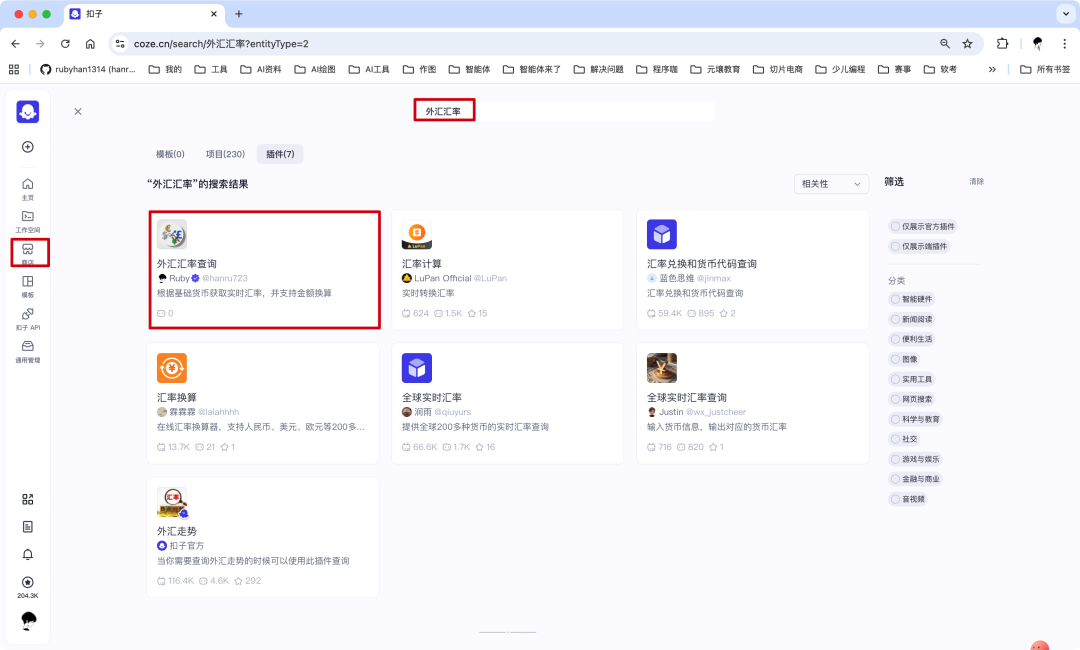Open the document icon in lower sidebar

(x=28, y=527)
